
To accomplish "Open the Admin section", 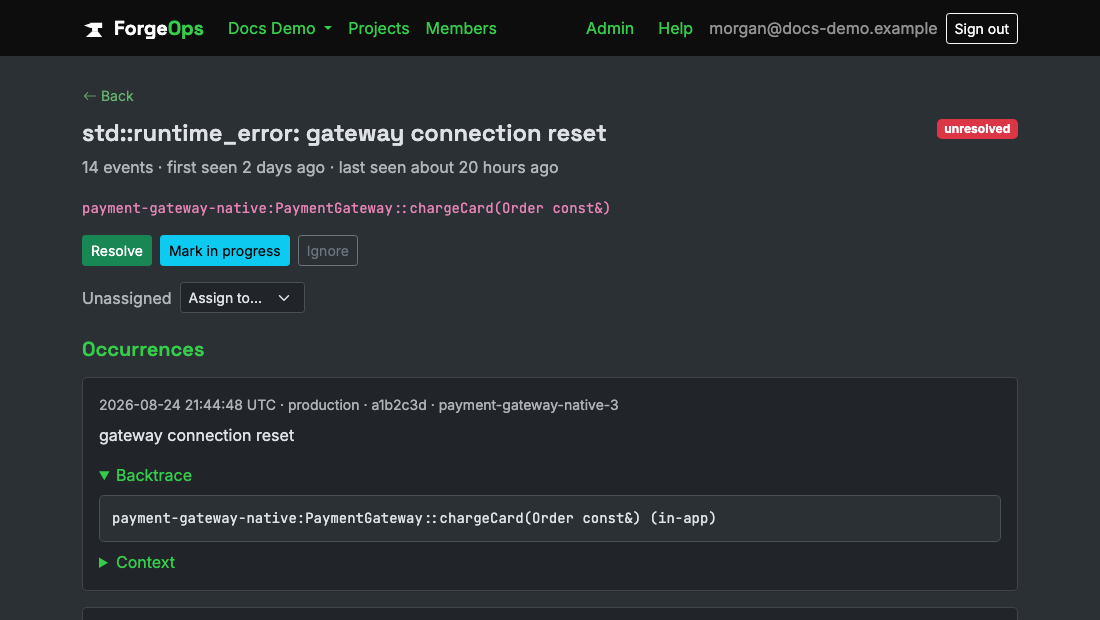I will click(610, 29).
